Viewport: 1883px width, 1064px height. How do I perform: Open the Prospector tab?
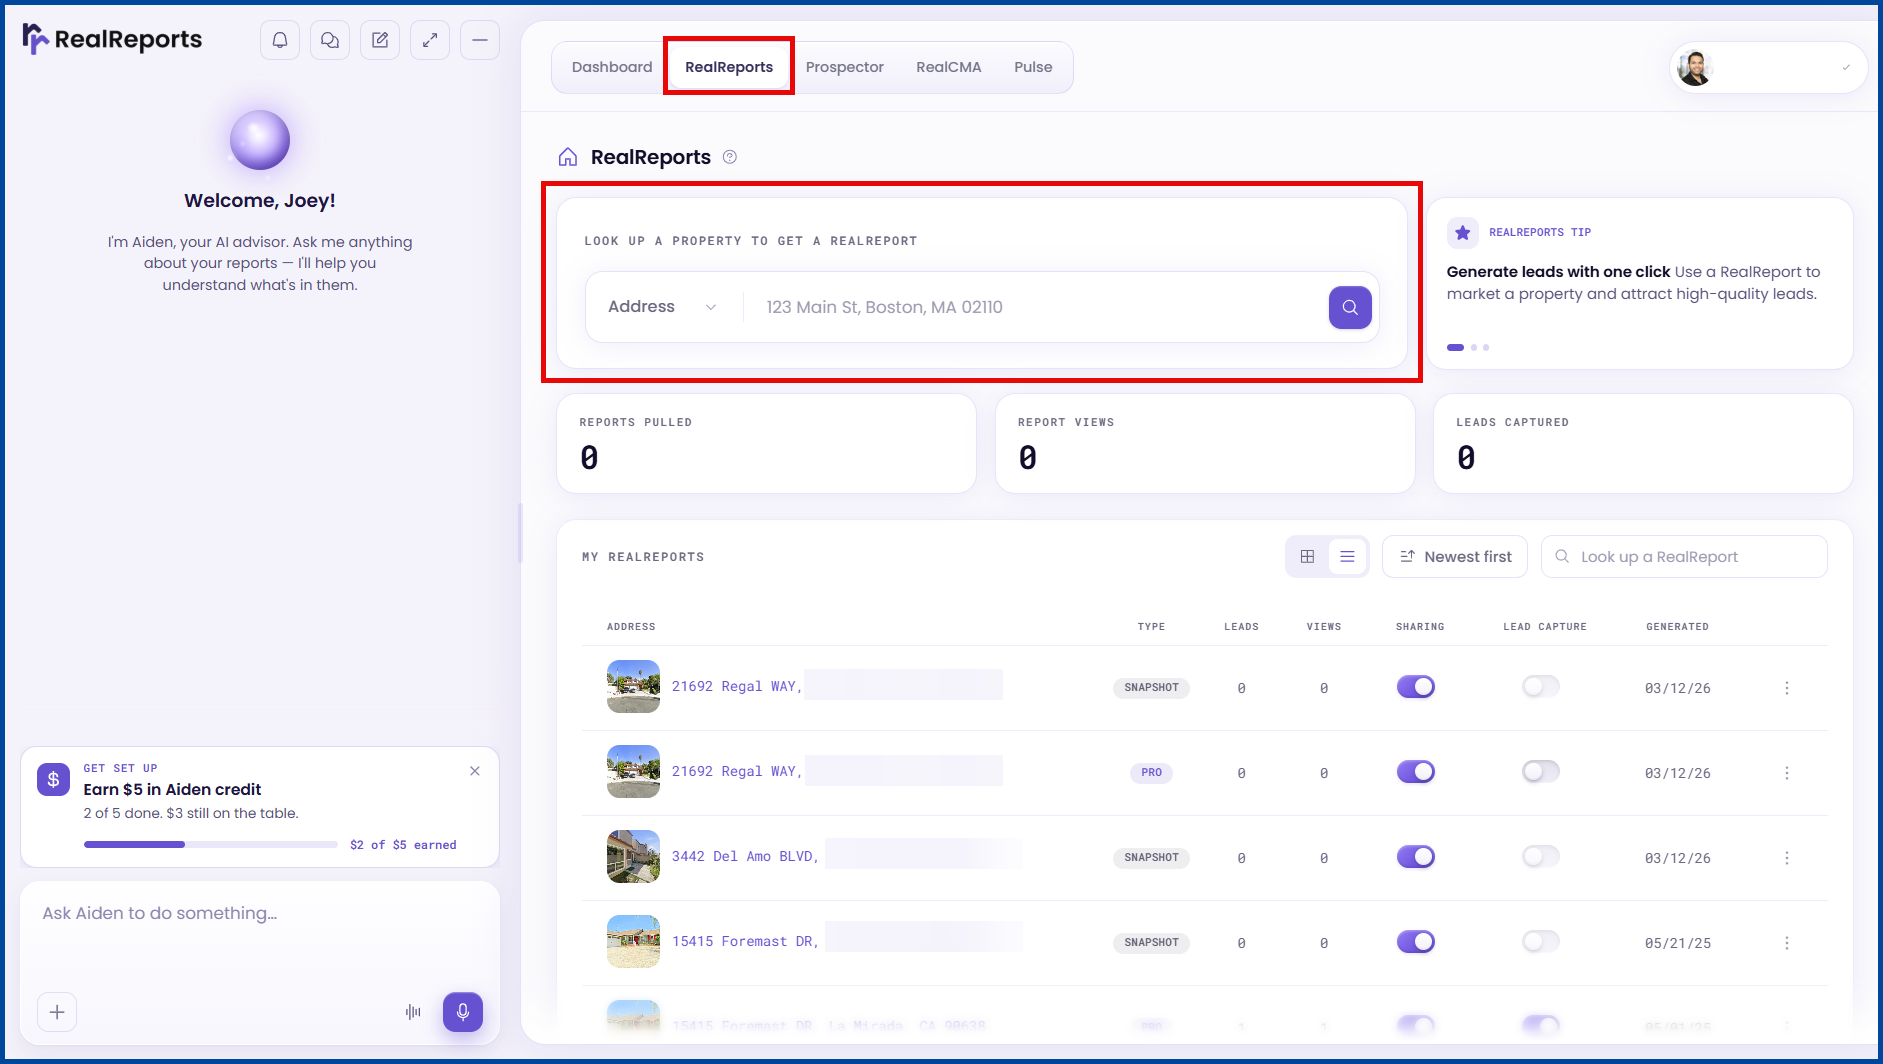tap(845, 67)
